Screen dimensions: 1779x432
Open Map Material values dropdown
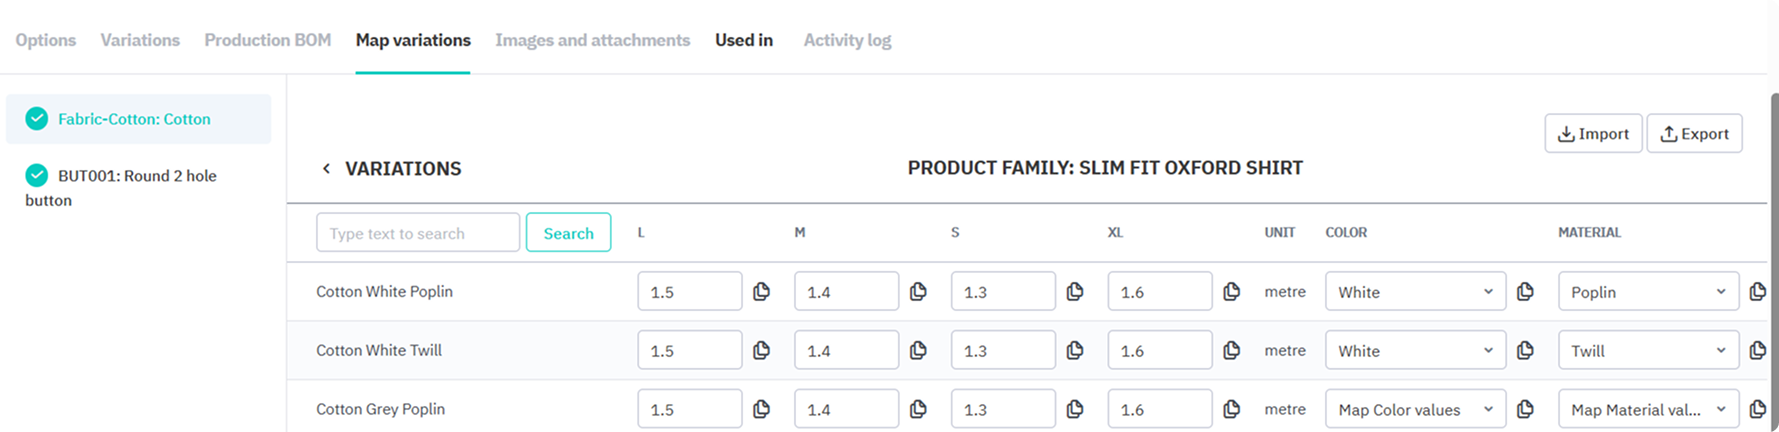pos(1647,409)
